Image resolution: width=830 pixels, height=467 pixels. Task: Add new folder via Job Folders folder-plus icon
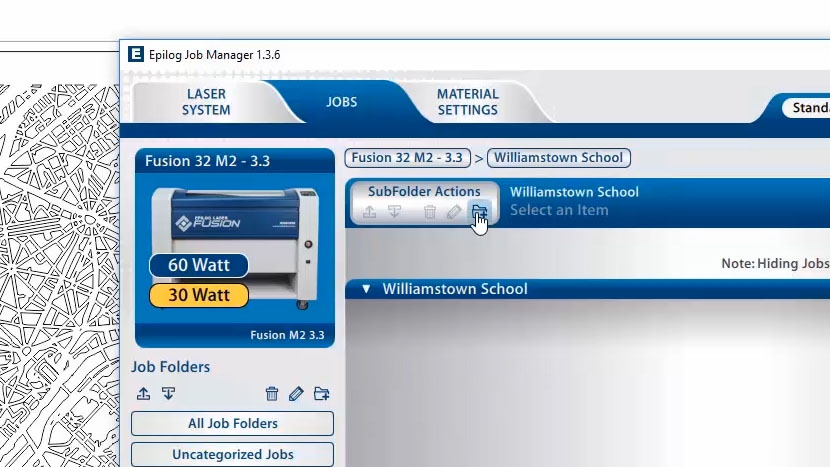pos(321,394)
